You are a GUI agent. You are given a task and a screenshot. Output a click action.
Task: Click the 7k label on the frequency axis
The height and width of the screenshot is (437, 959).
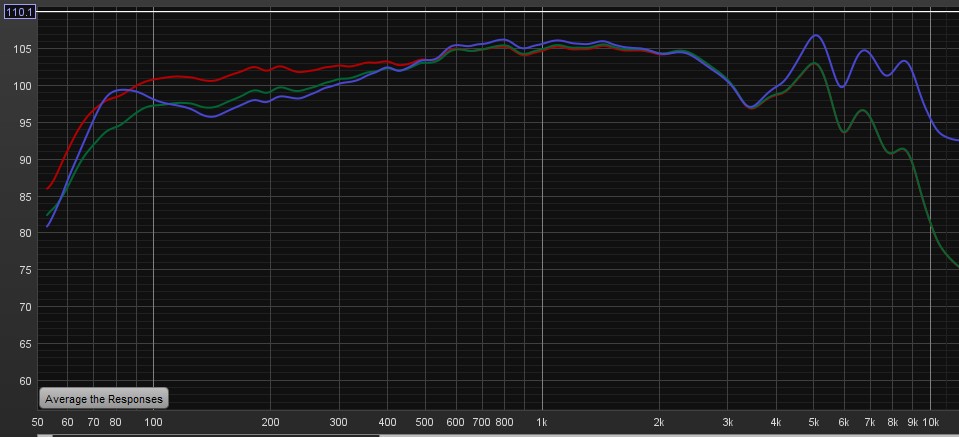tap(870, 422)
